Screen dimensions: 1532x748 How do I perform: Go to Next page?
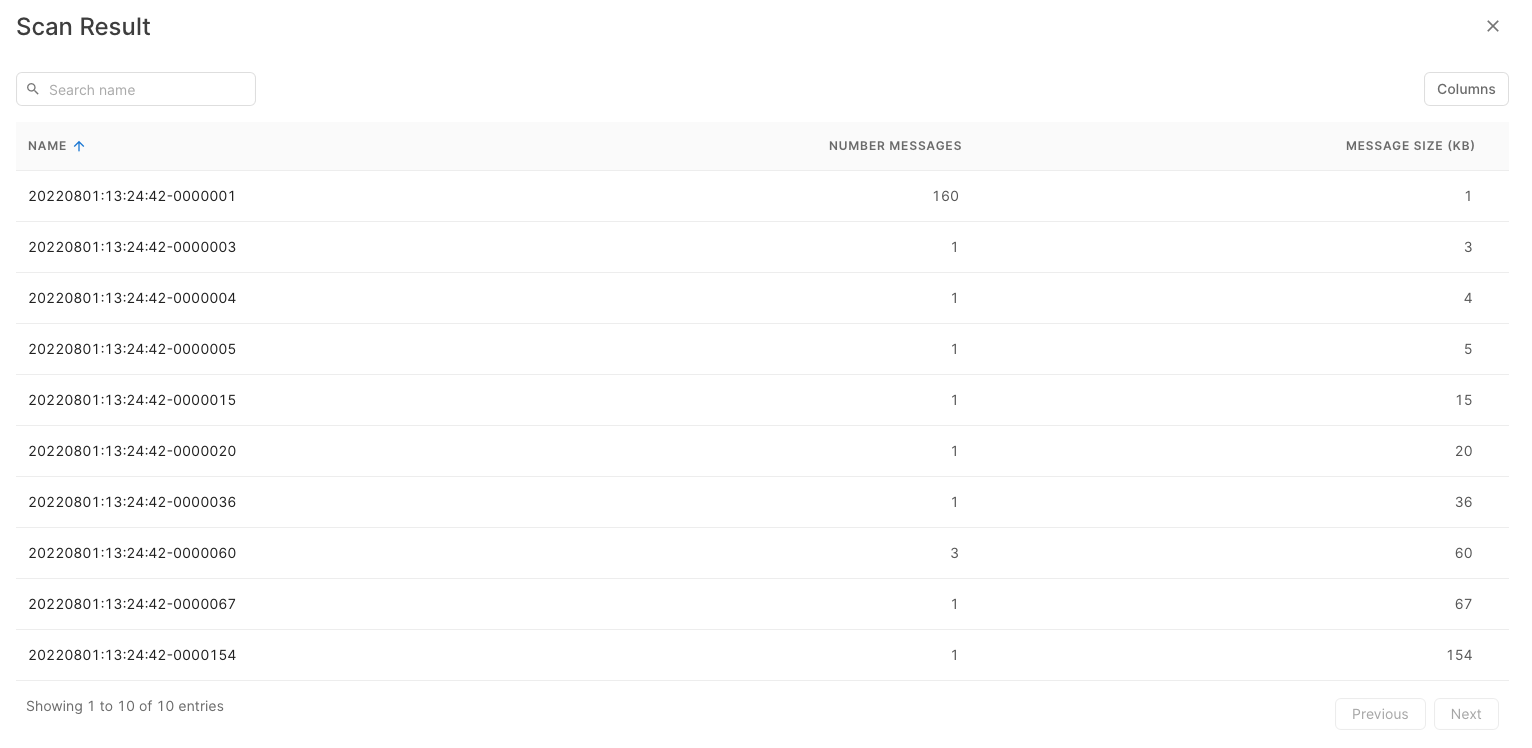pos(1465,714)
